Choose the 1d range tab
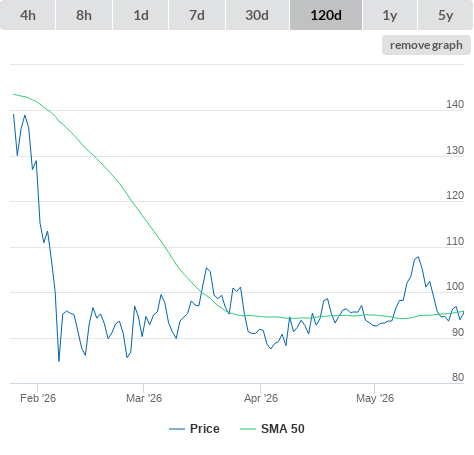 pos(141,15)
